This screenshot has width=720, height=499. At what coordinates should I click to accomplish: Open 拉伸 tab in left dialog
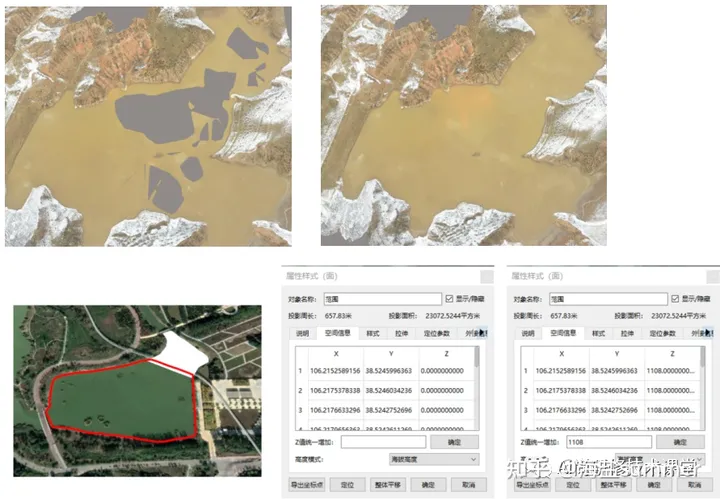(x=401, y=333)
